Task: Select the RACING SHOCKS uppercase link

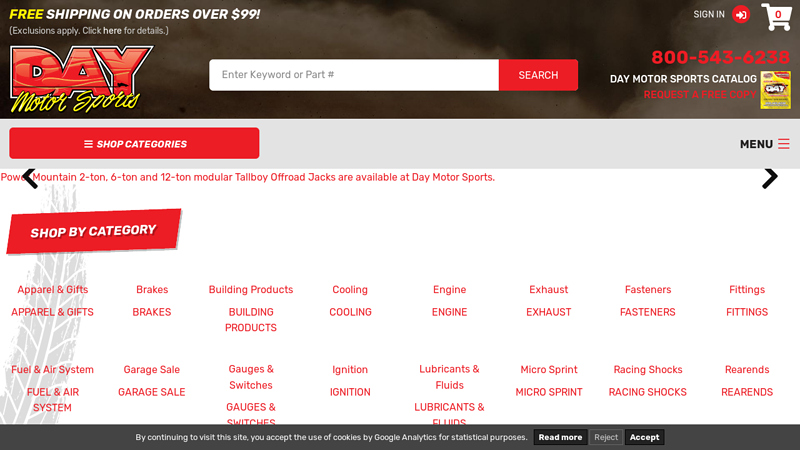Action: [x=648, y=392]
